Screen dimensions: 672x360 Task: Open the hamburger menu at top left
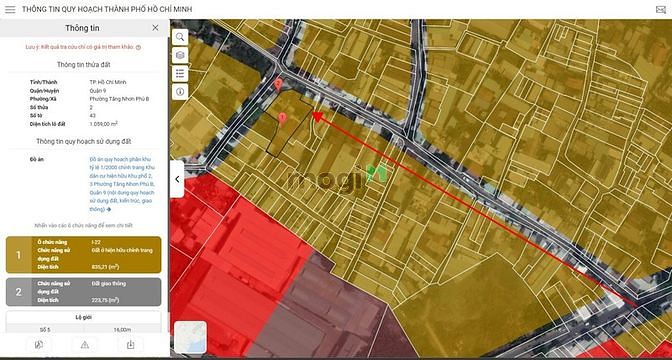(x=10, y=9)
